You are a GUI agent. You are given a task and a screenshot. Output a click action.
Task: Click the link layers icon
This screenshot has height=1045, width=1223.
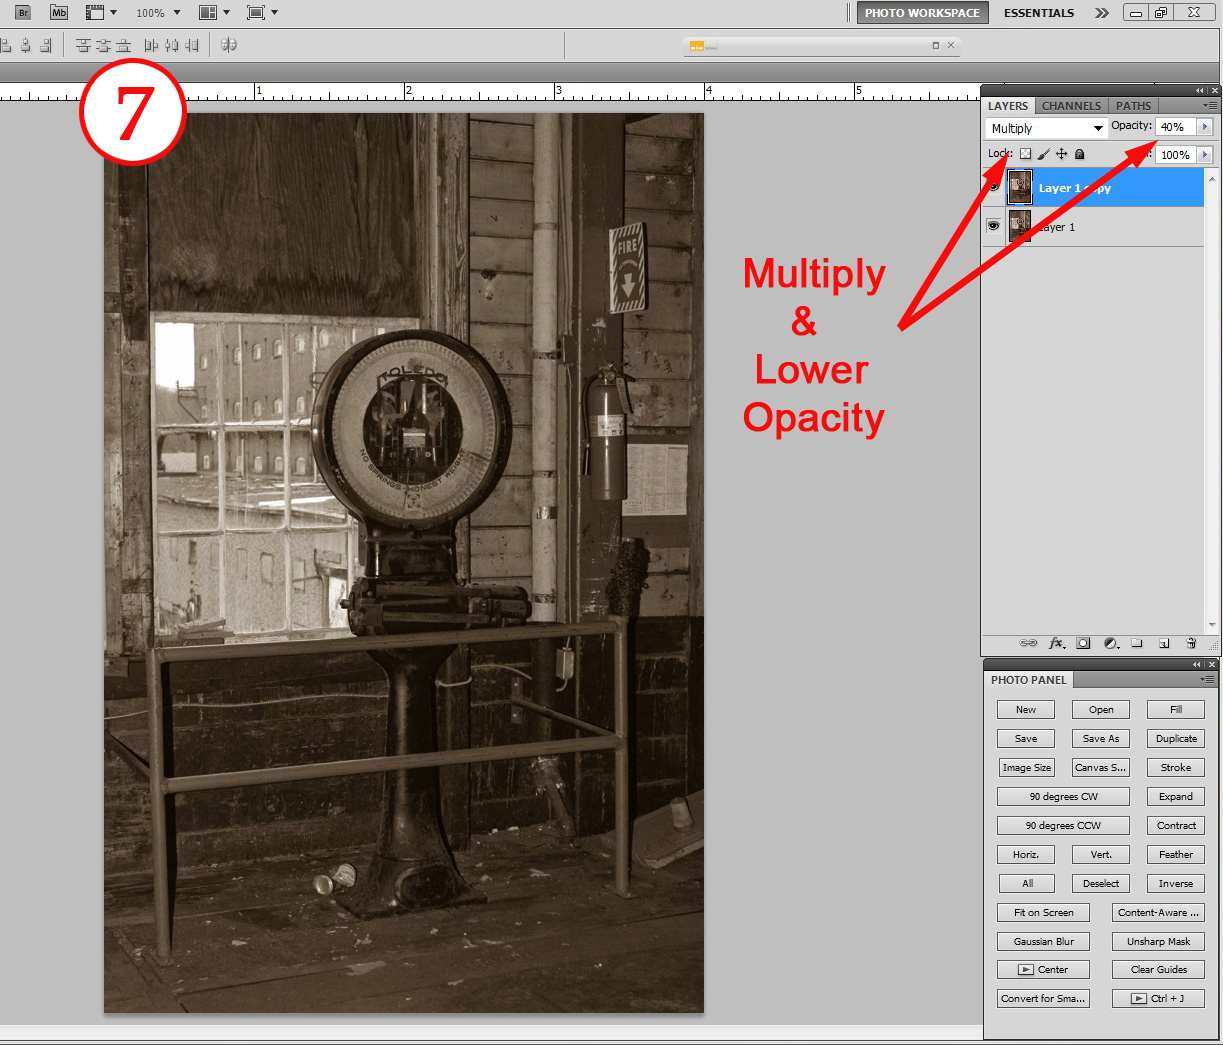tap(1028, 643)
